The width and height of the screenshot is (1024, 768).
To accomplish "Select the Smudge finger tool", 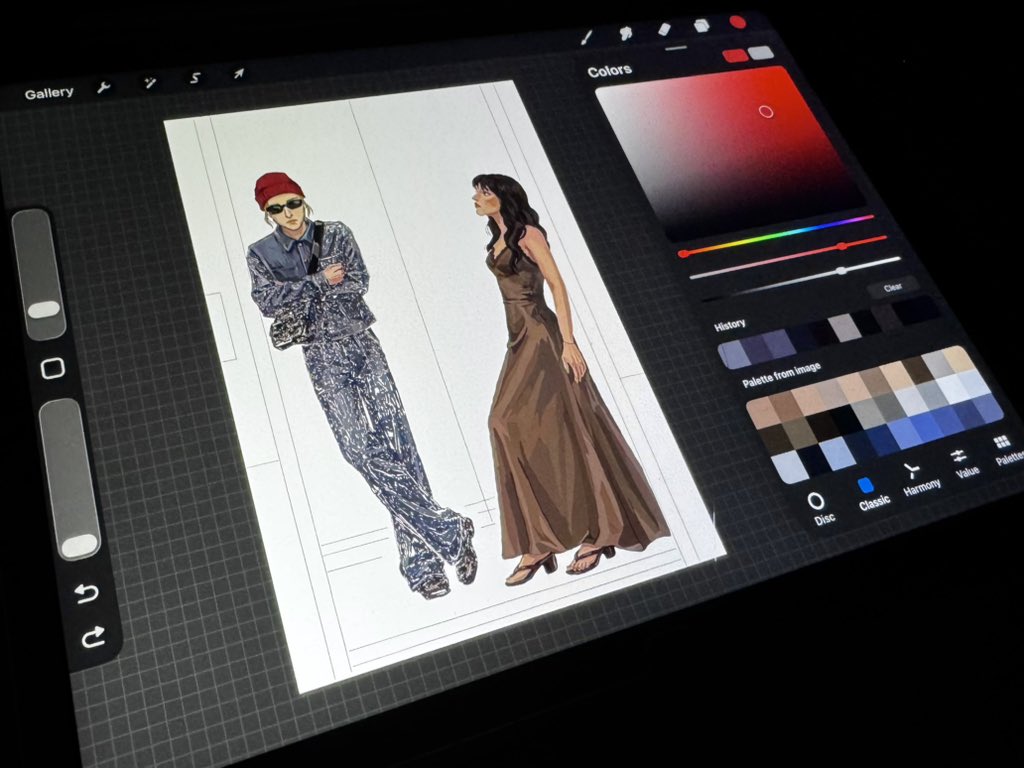I will pyautogui.click(x=626, y=33).
